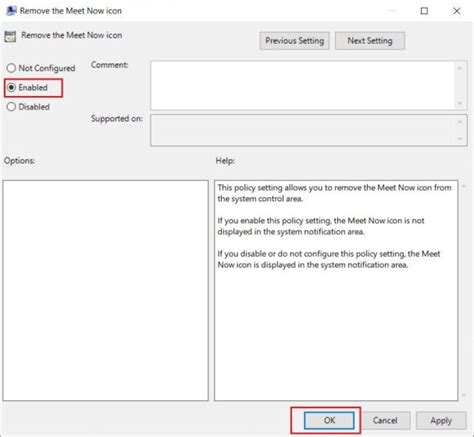474x437 pixels.
Task: Go to Previous Setting
Action: click(295, 41)
